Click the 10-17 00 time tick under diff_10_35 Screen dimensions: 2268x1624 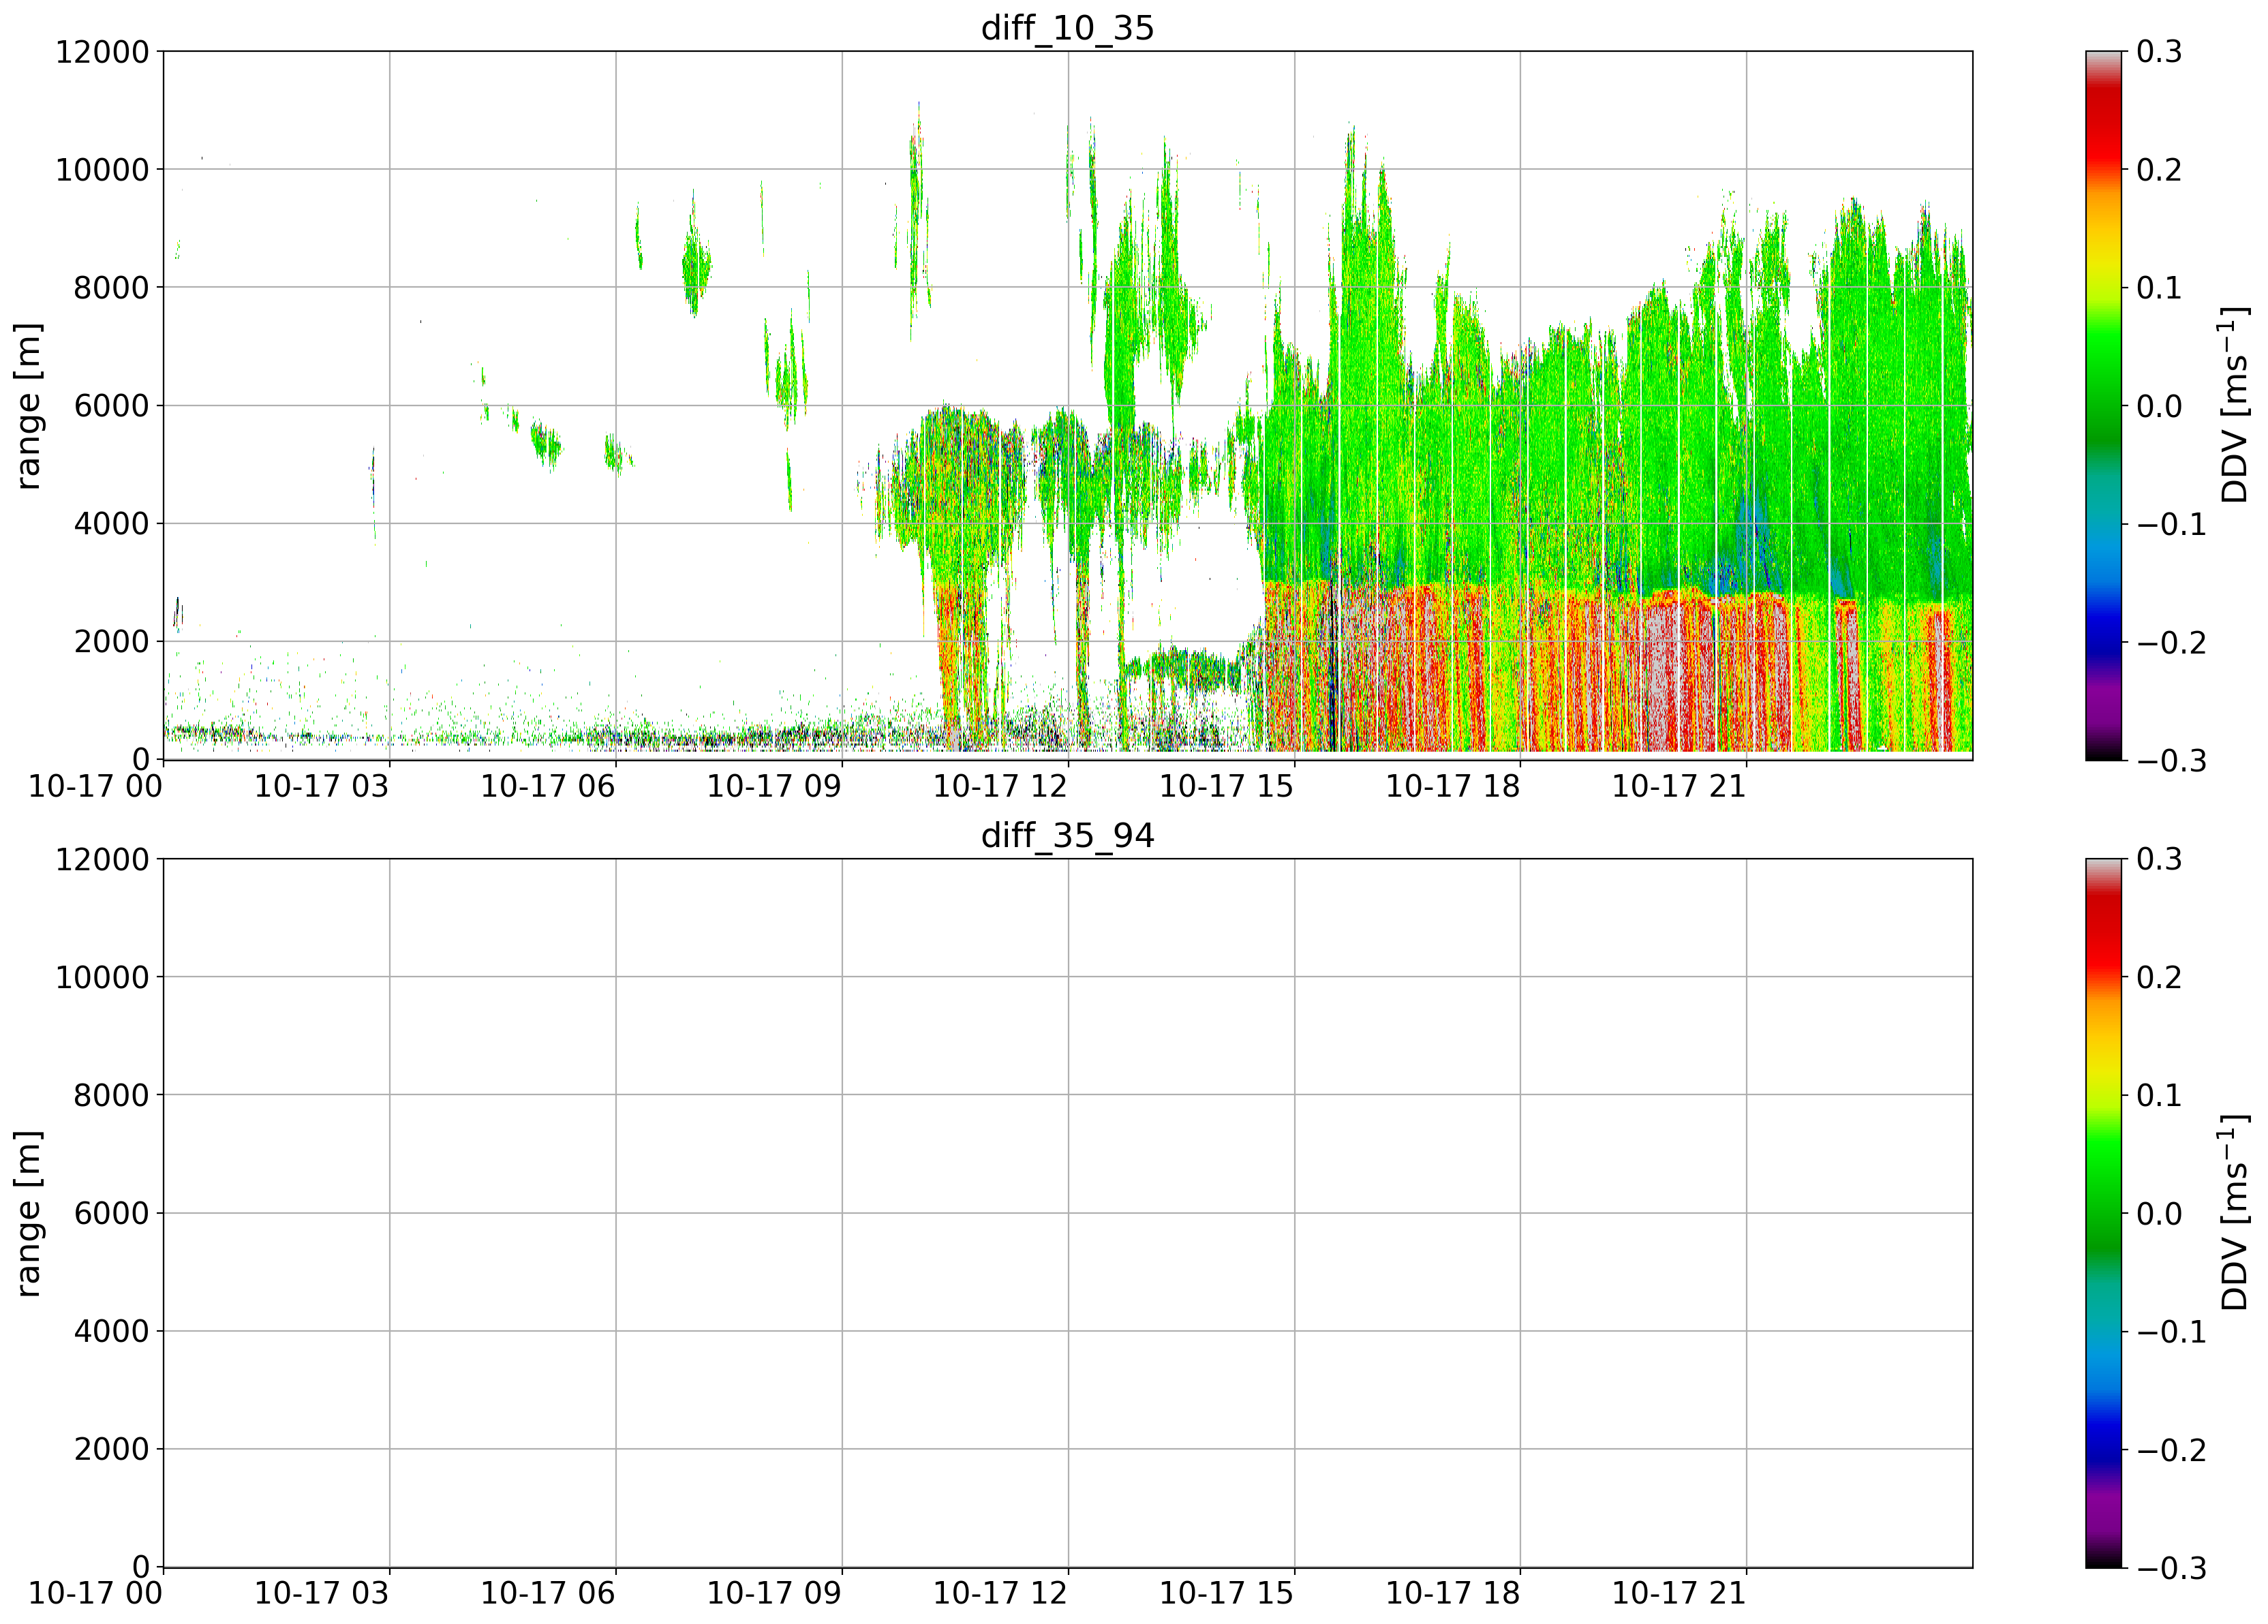95,786
